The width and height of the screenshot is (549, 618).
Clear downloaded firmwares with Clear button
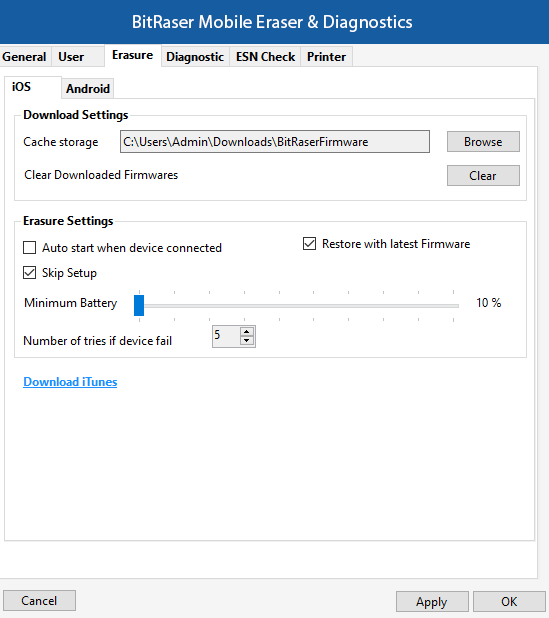tap(483, 175)
